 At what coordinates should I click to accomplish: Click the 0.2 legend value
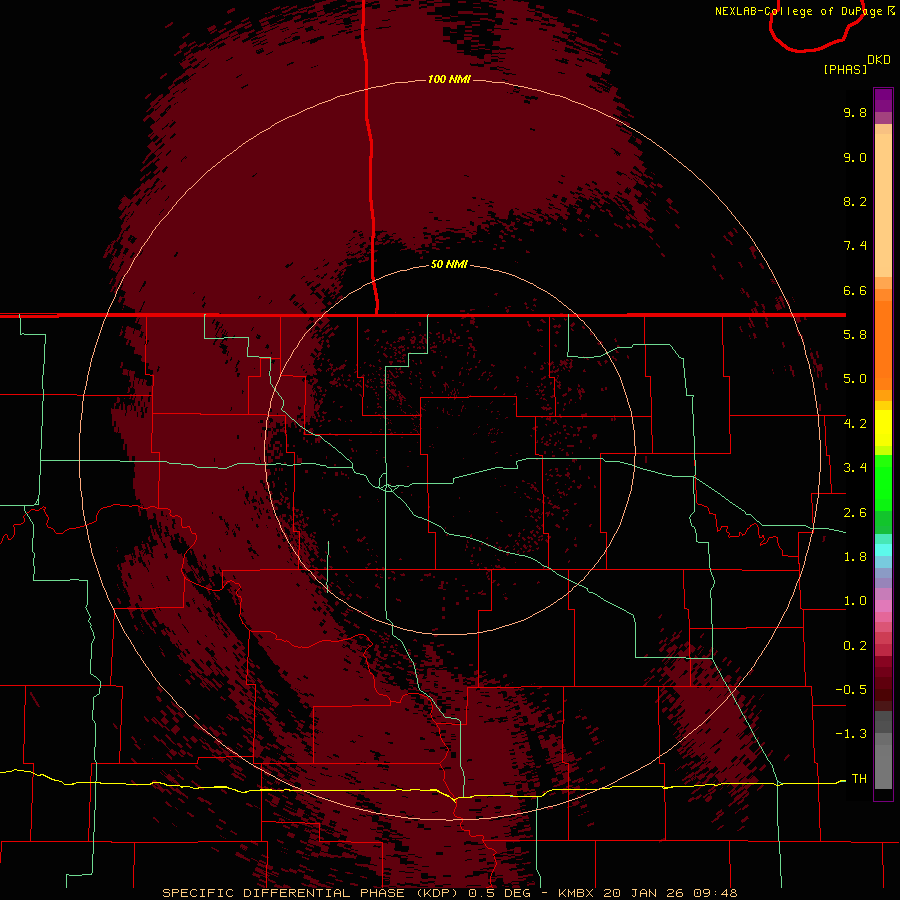[855, 646]
